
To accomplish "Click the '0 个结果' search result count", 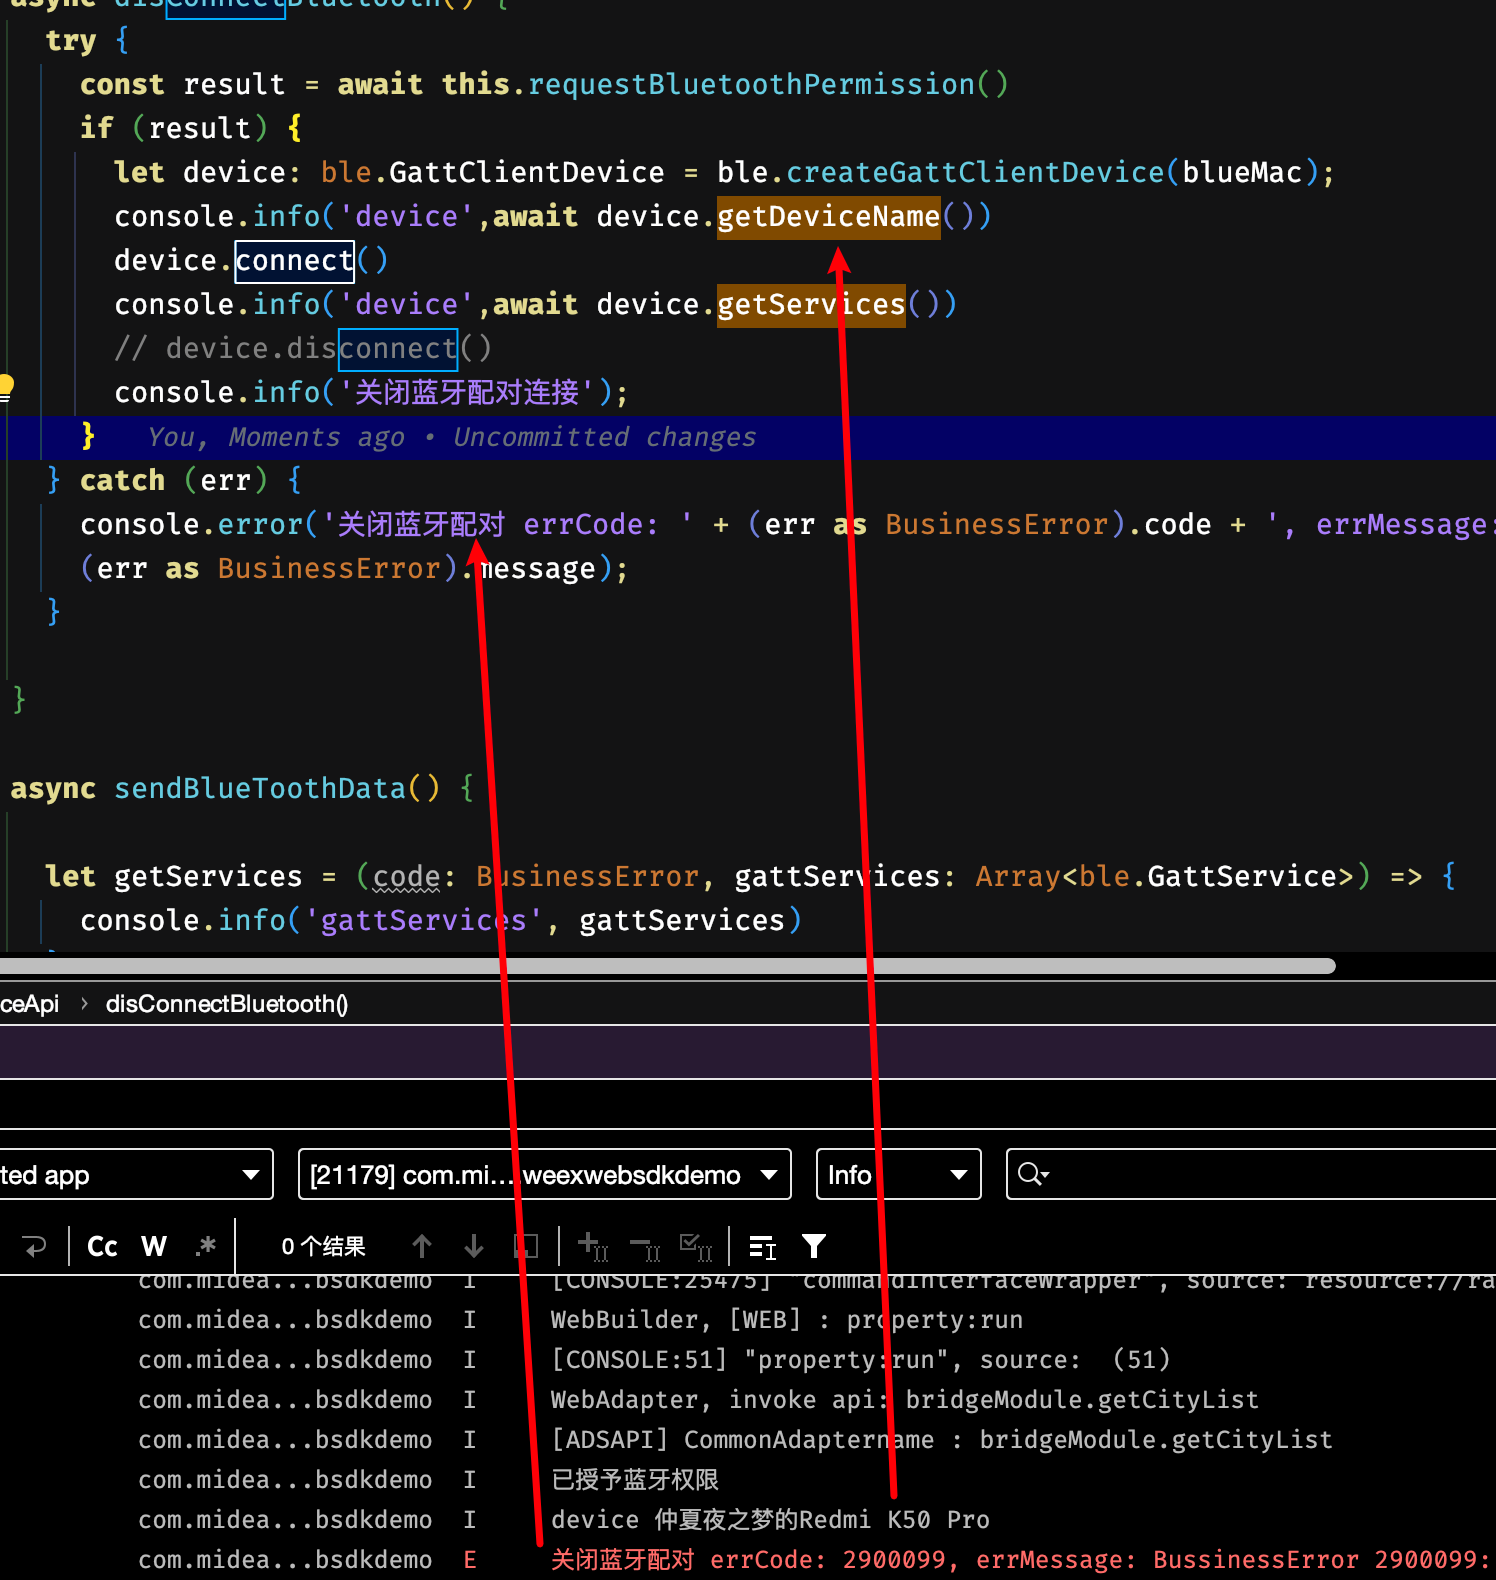I will click(x=323, y=1246).
